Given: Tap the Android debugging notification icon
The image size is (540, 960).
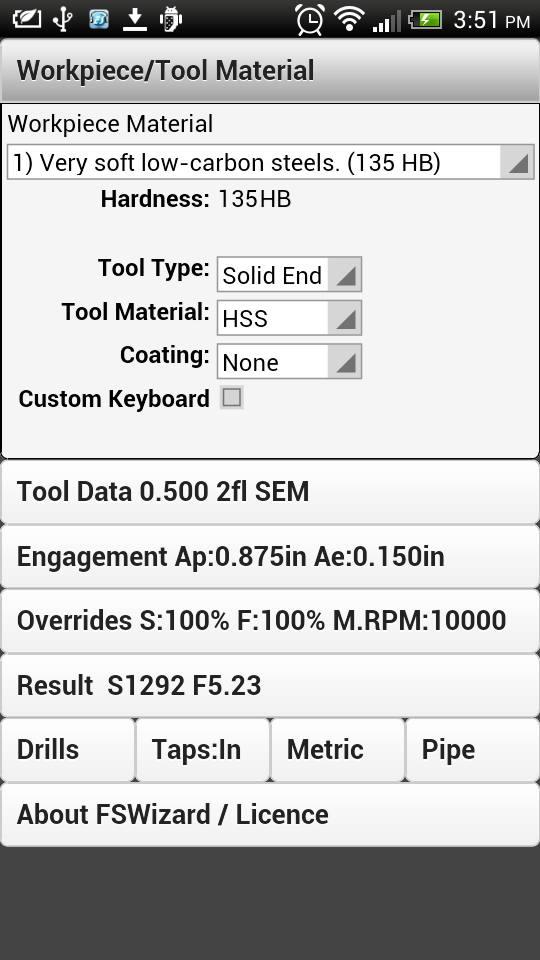Looking at the screenshot, I should 171,19.
